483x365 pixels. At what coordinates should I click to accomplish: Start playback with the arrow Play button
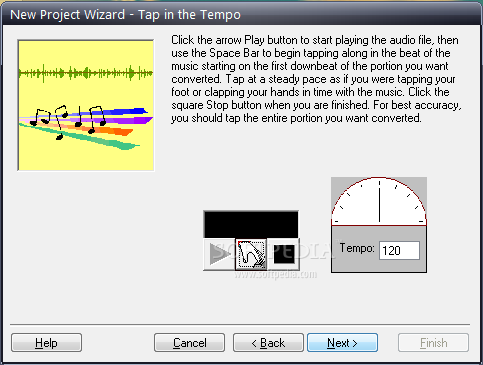[x=219, y=254]
